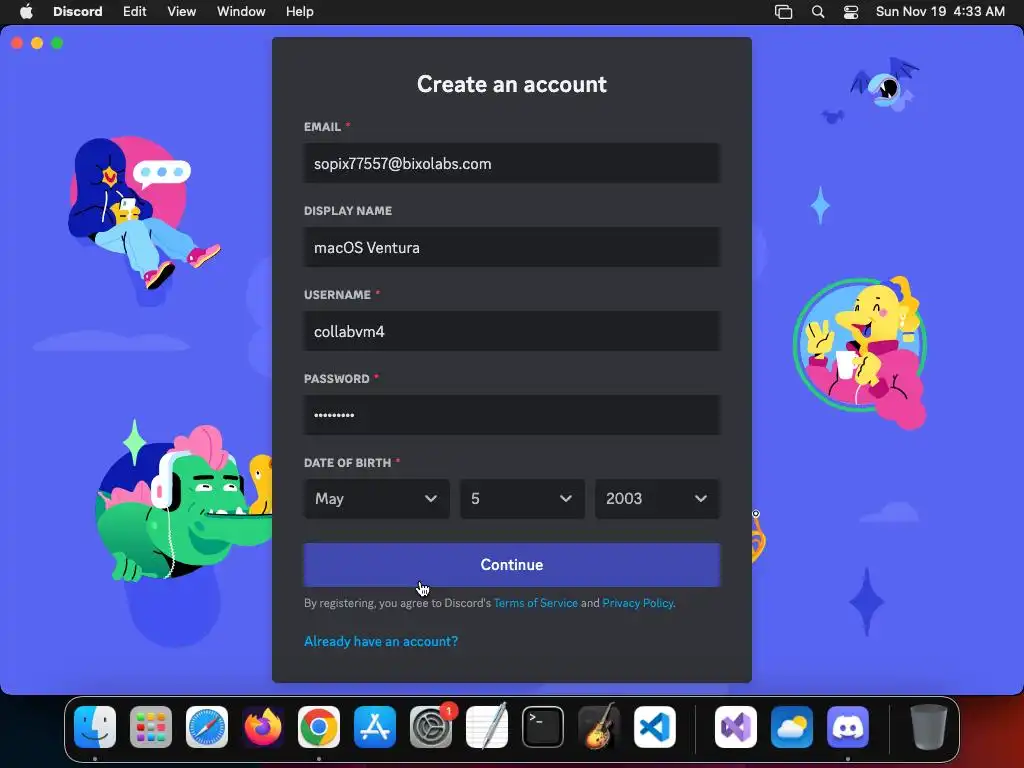
Task: Expand the month dropdown showing May
Action: coord(377,499)
